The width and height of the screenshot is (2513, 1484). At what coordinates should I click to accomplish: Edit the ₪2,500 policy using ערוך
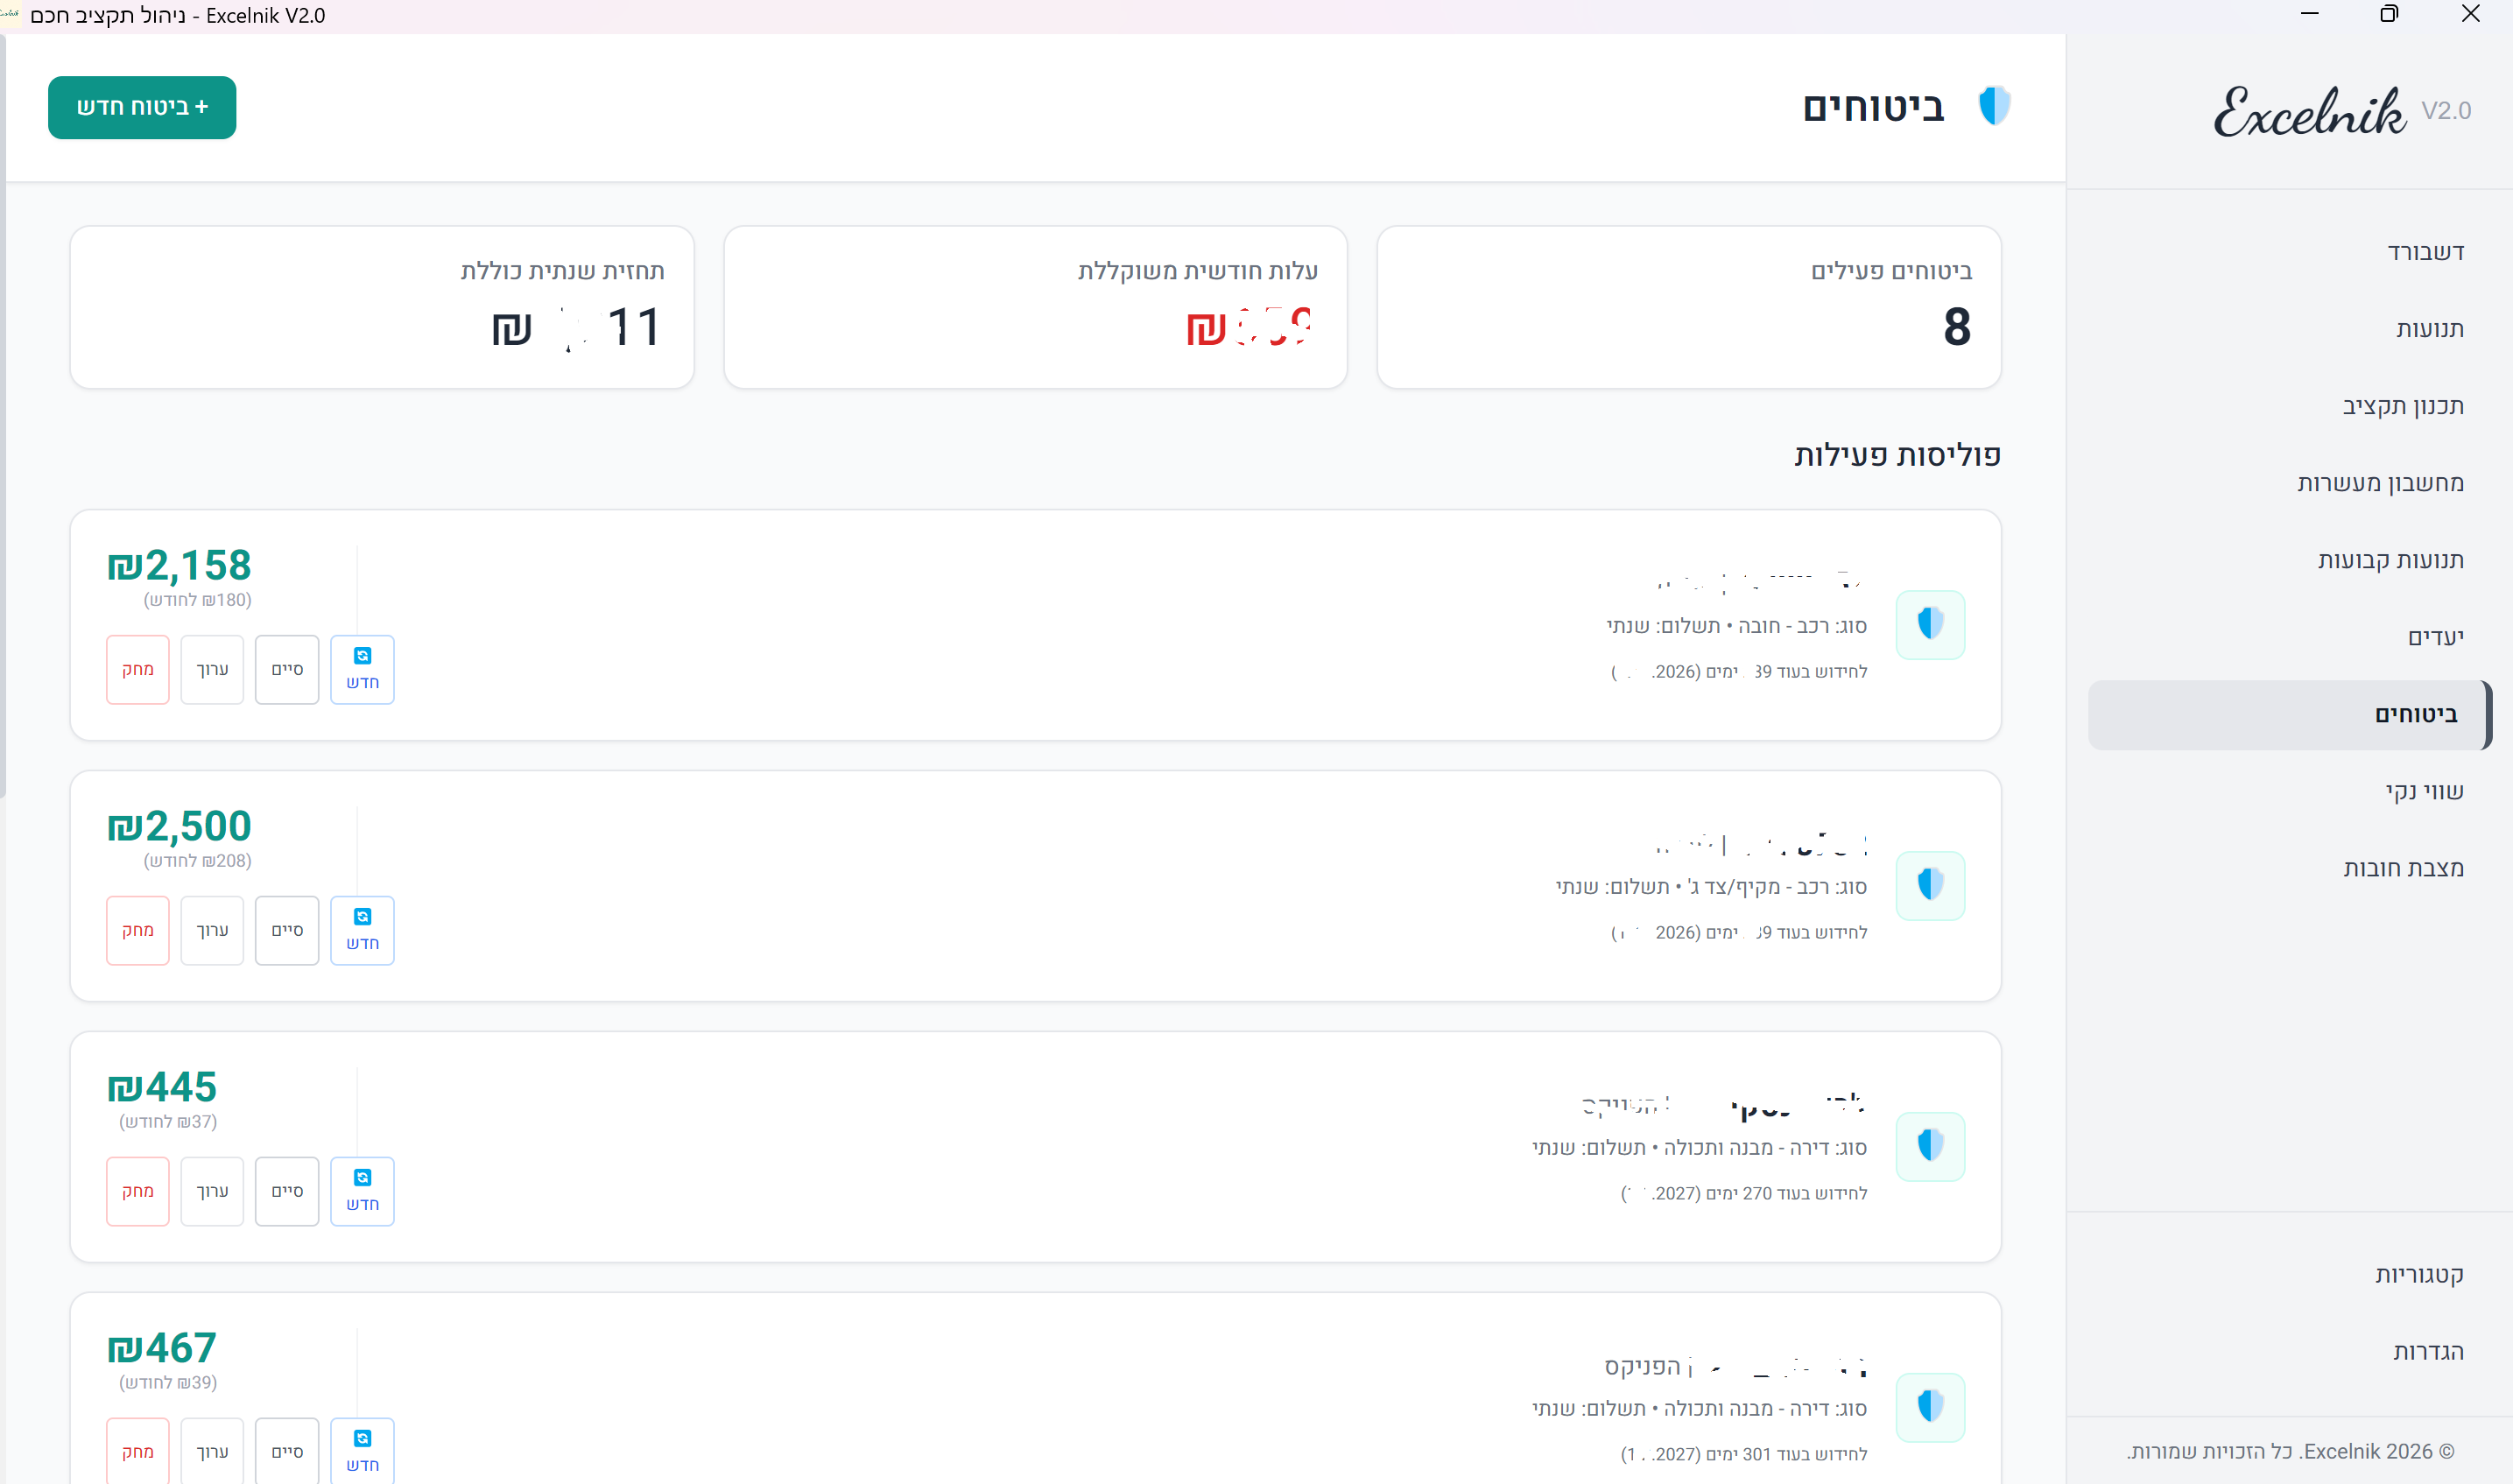[212, 930]
